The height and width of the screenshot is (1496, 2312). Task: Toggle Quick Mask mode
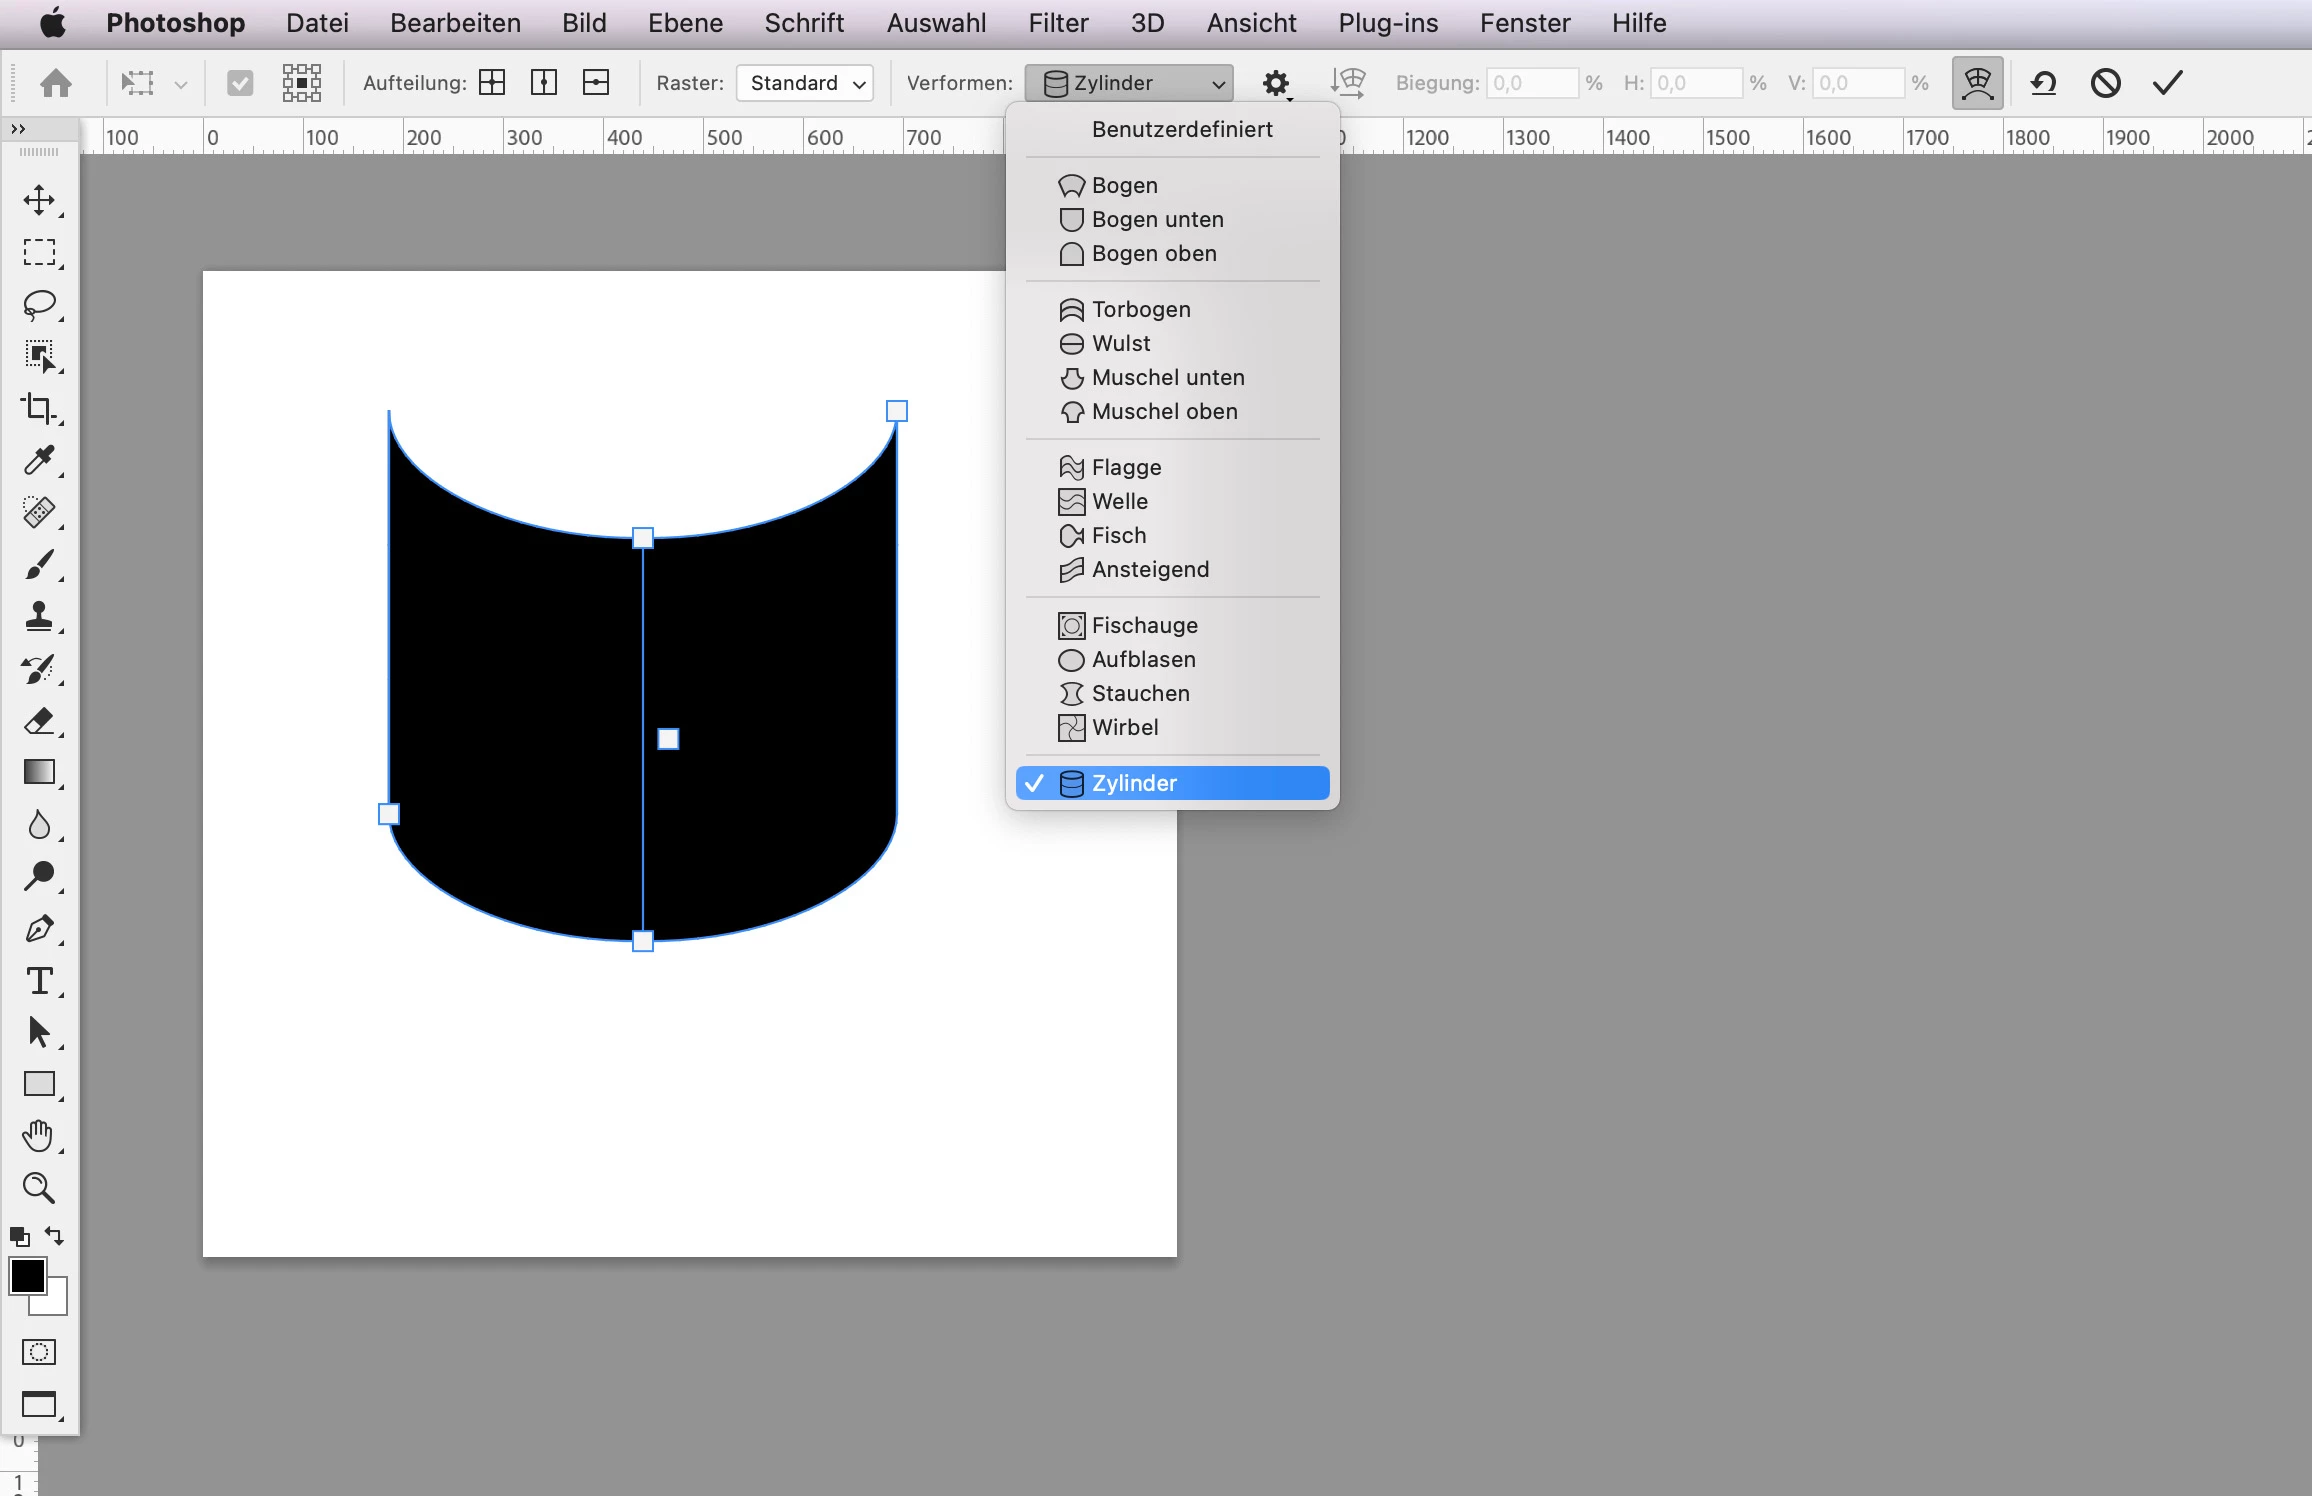39,1352
